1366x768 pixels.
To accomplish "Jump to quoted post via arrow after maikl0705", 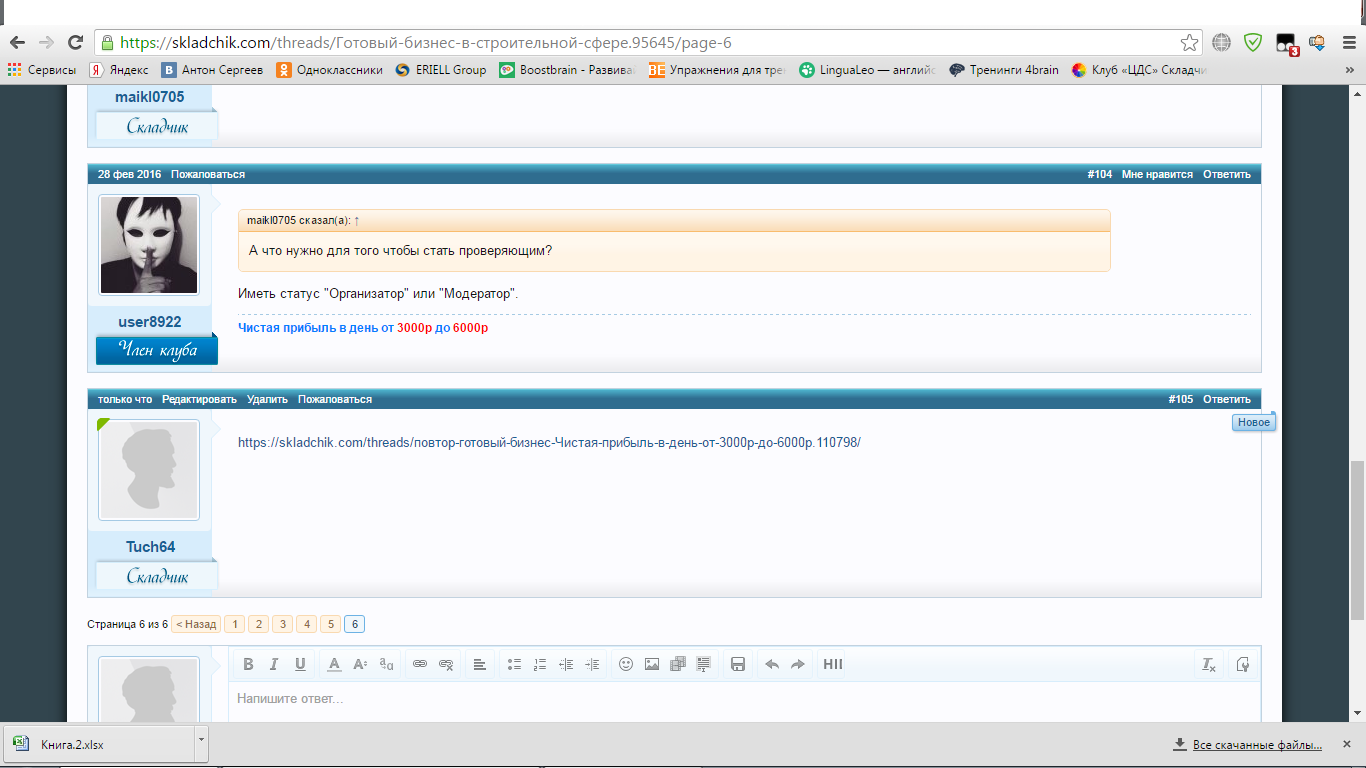I will [x=357, y=220].
